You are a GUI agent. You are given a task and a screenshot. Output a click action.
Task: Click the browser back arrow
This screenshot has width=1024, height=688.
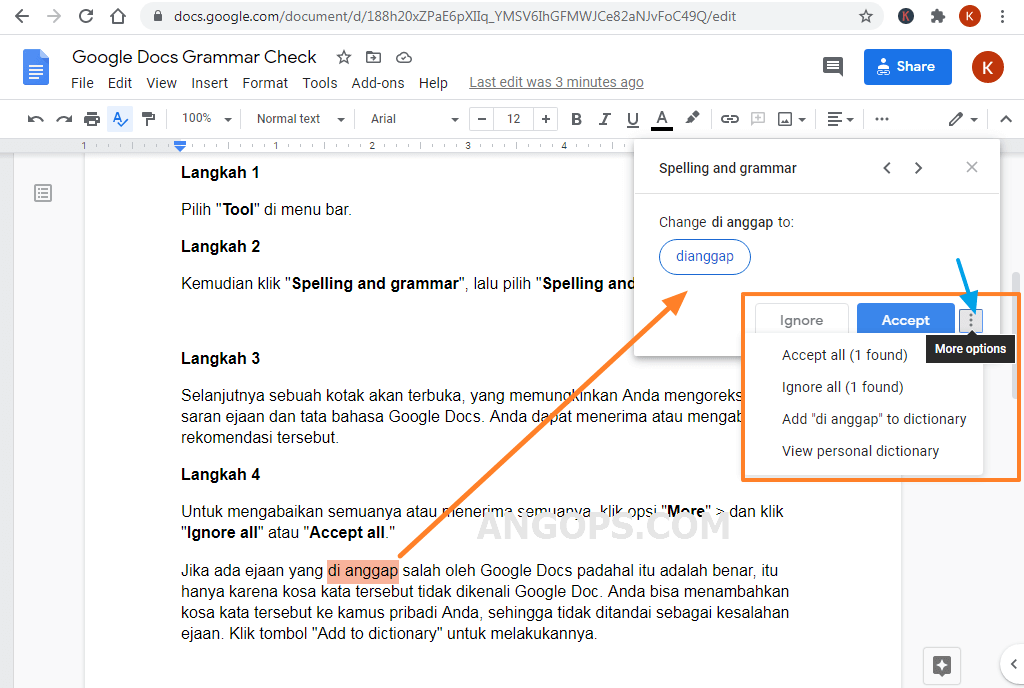tap(22, 16)
